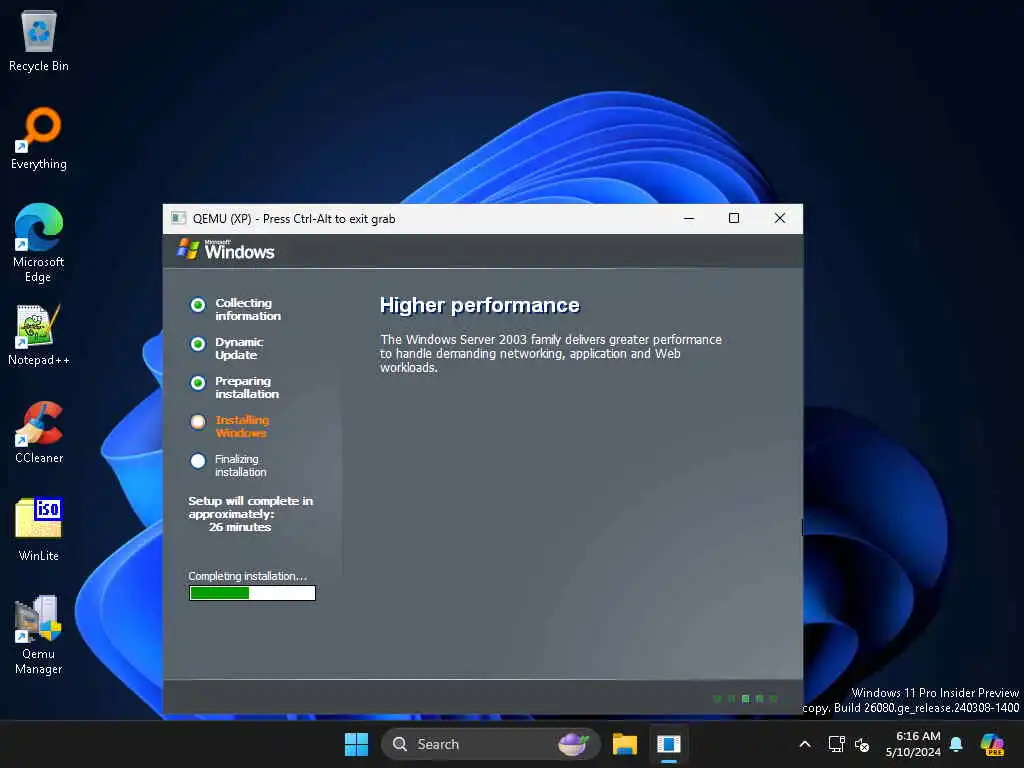Viewport: 1024px width, 768px height.
Task: Click the '26 minutes' remaining time text
Action: coord(240,527)
